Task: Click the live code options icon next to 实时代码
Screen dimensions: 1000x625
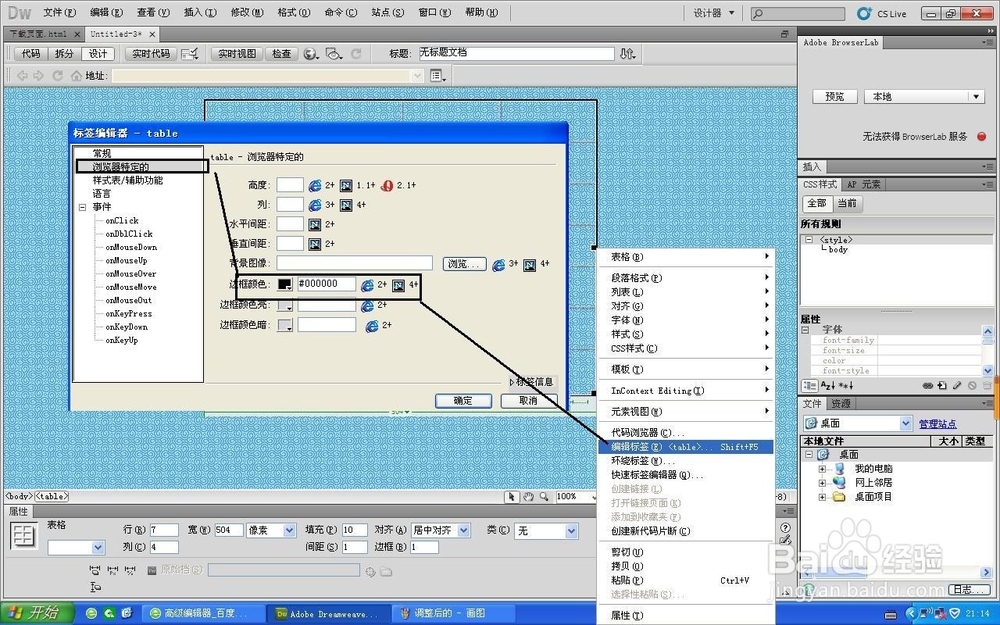Action: pos(189,54)
